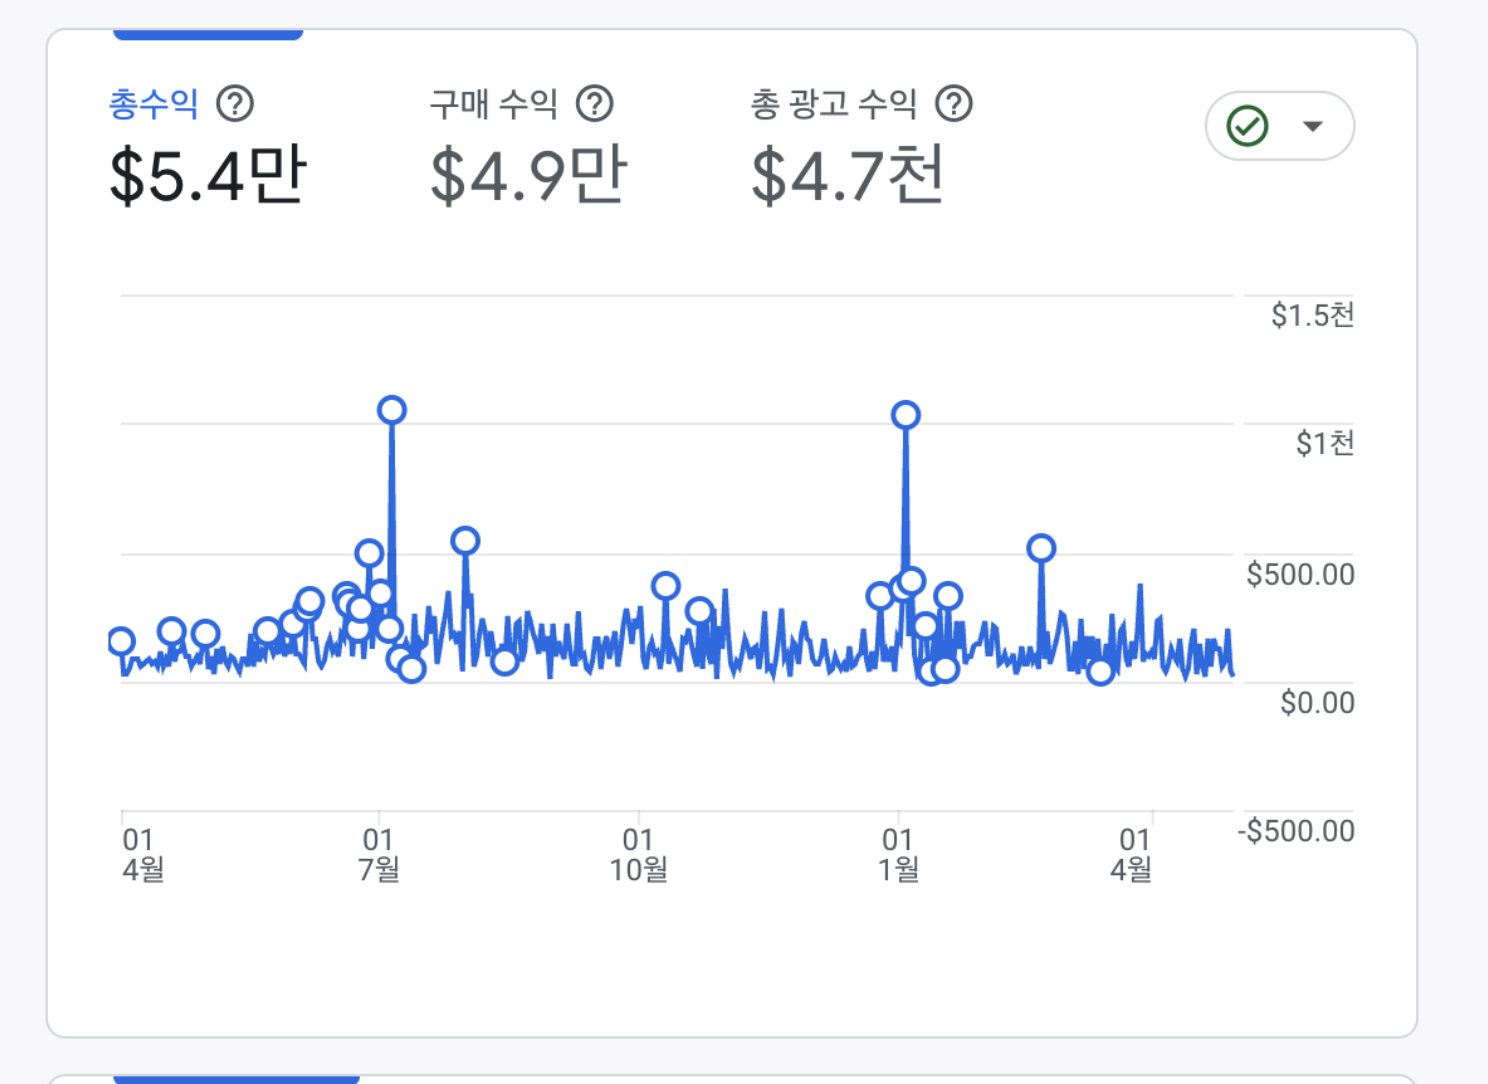Click the $4.9만 purchase revenue value

pos(528,175)
